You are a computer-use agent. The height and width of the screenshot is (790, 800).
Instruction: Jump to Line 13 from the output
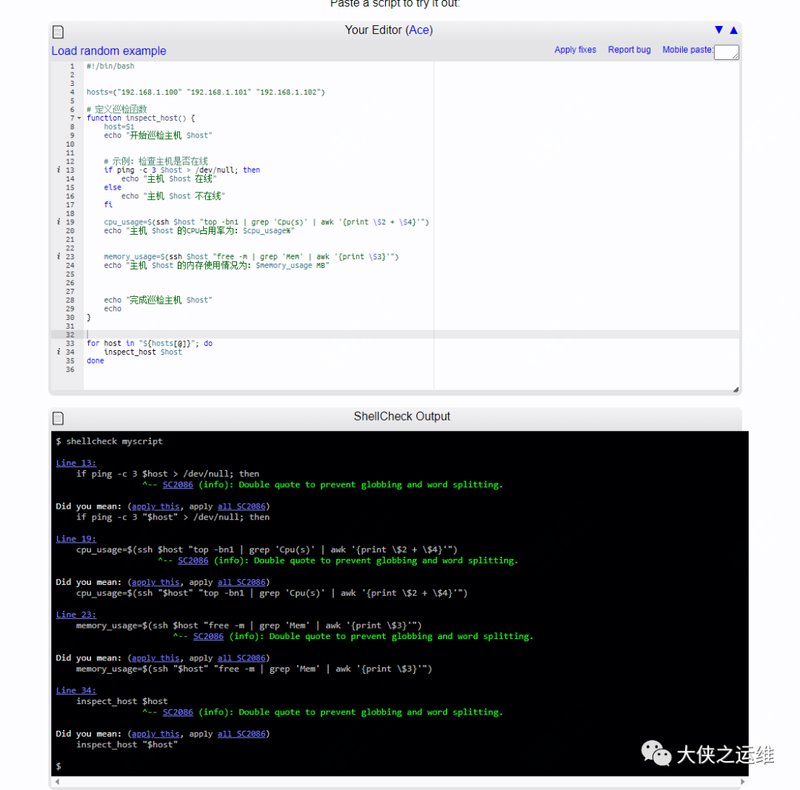tap(76, 463)
